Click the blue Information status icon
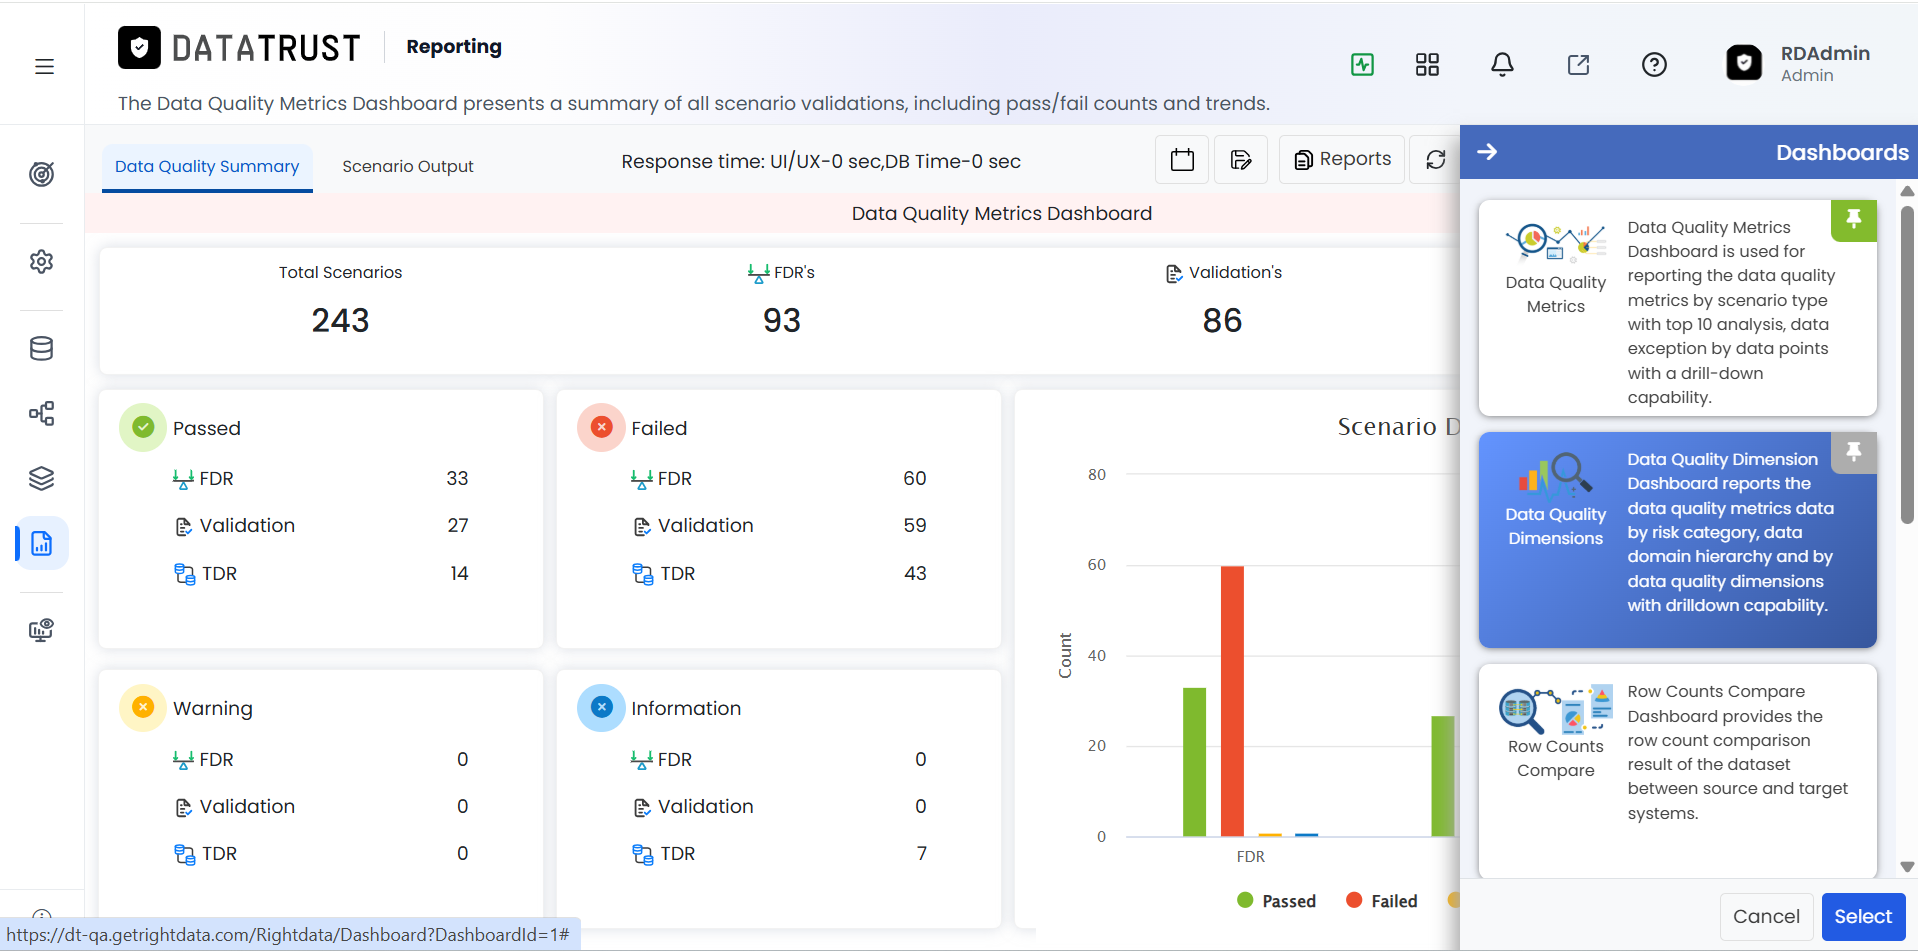This screenshot has width=1918, height=951. click(x=601, y=707)
